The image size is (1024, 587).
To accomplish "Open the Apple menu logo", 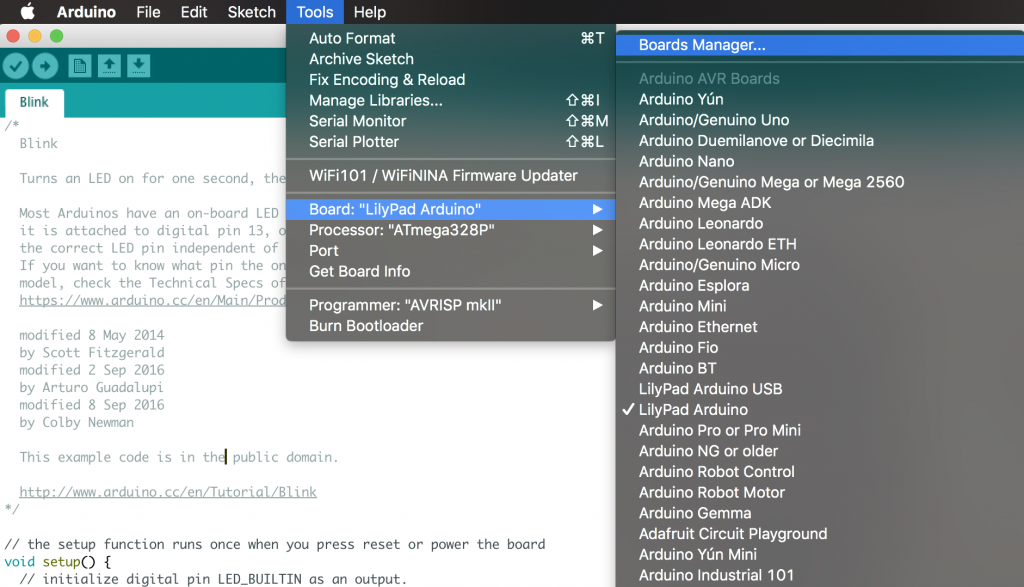I will [x=27, y=12].
